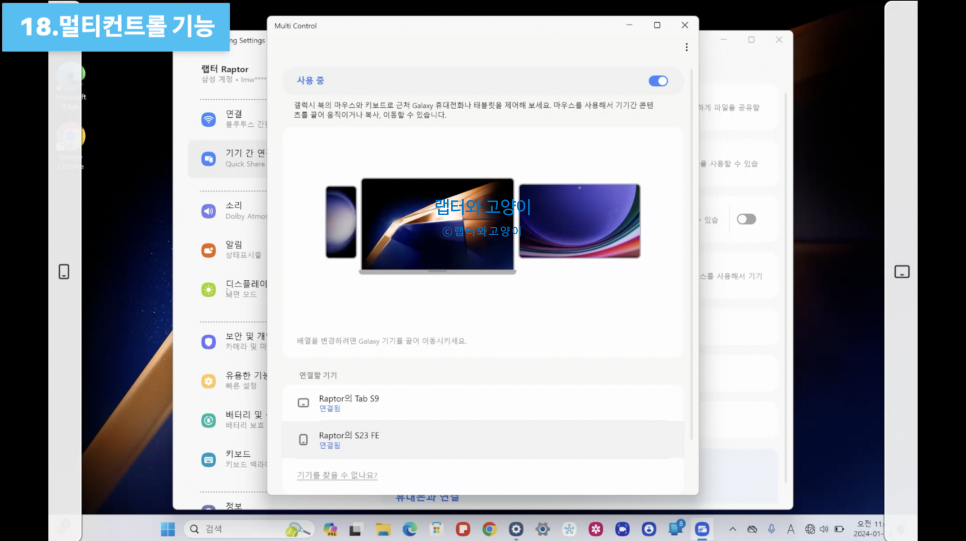The width and height of the screenshot is (966, 541).
Task: Select the Raptor의 Tab S9 device row
Action: (483, 403)
